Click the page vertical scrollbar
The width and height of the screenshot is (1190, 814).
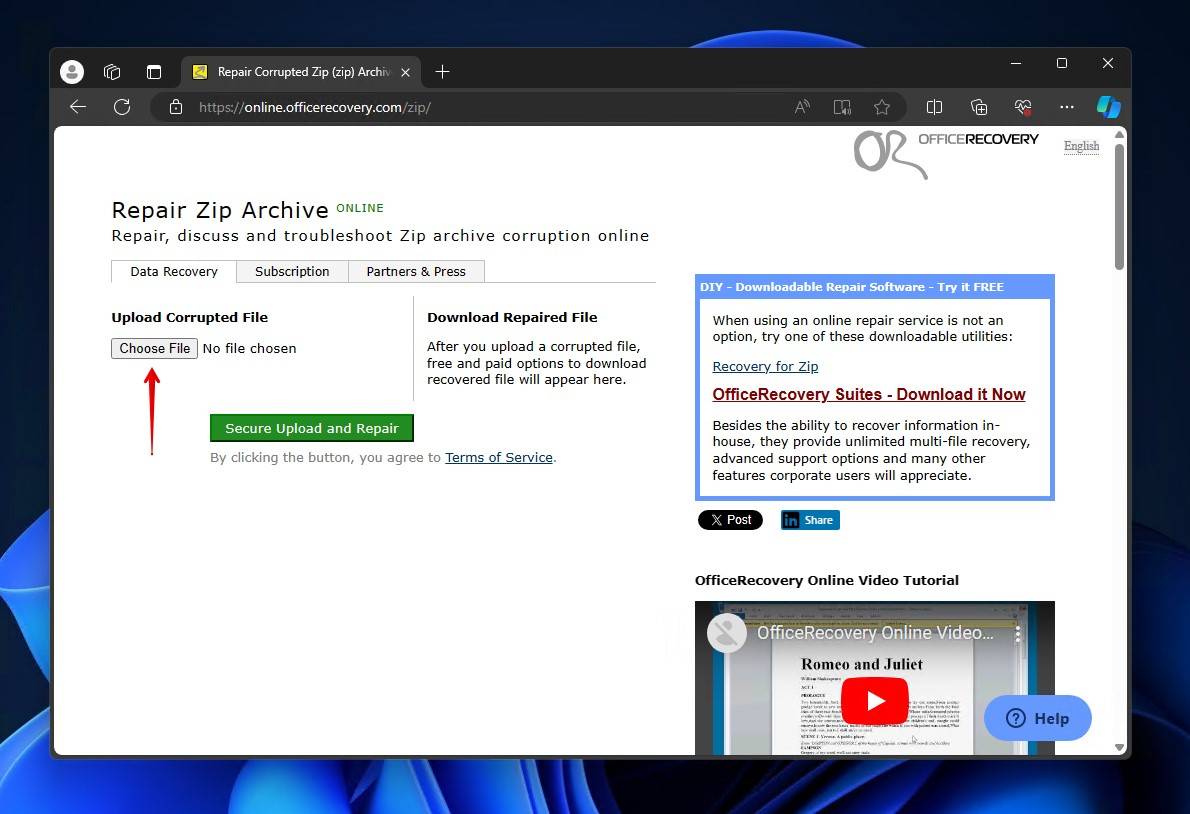[x=1119, y=205]
